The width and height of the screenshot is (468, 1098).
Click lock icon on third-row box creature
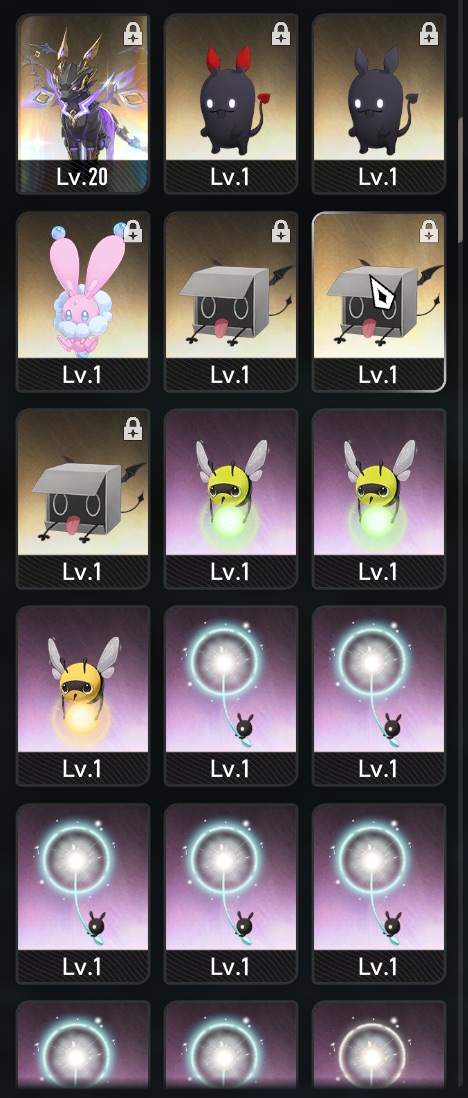[132, 429]
